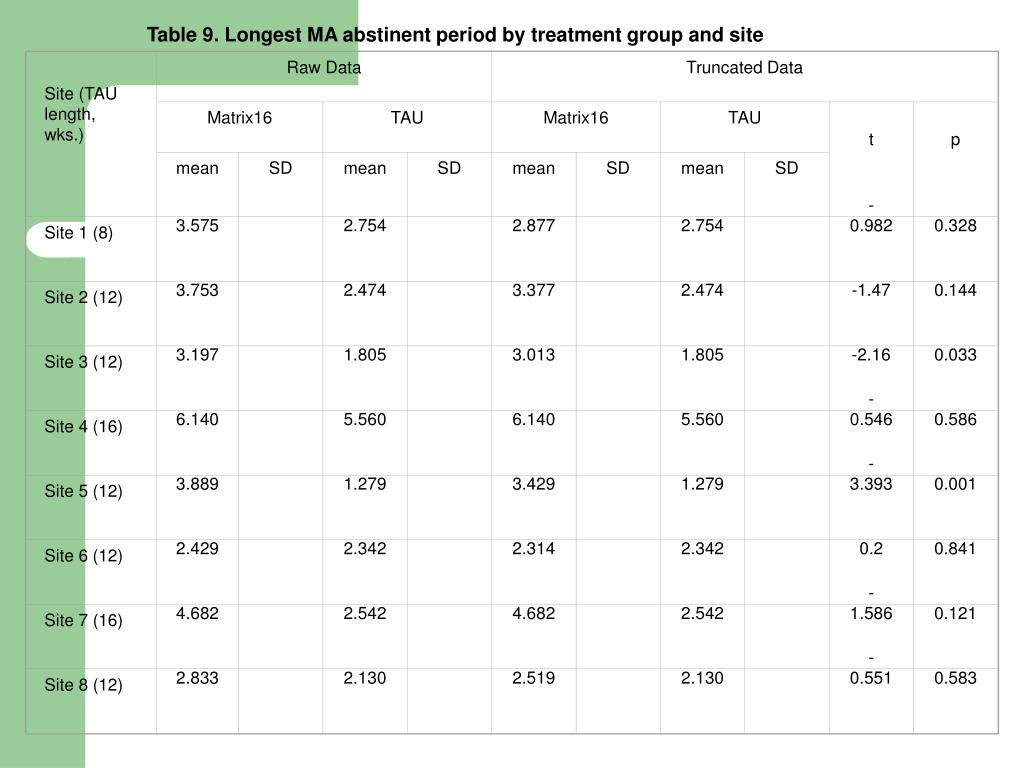1024x768 pixels.
Task: Click Raw Data Matrix16 mean 6.140 for Site 4
Action: point(197,419)
